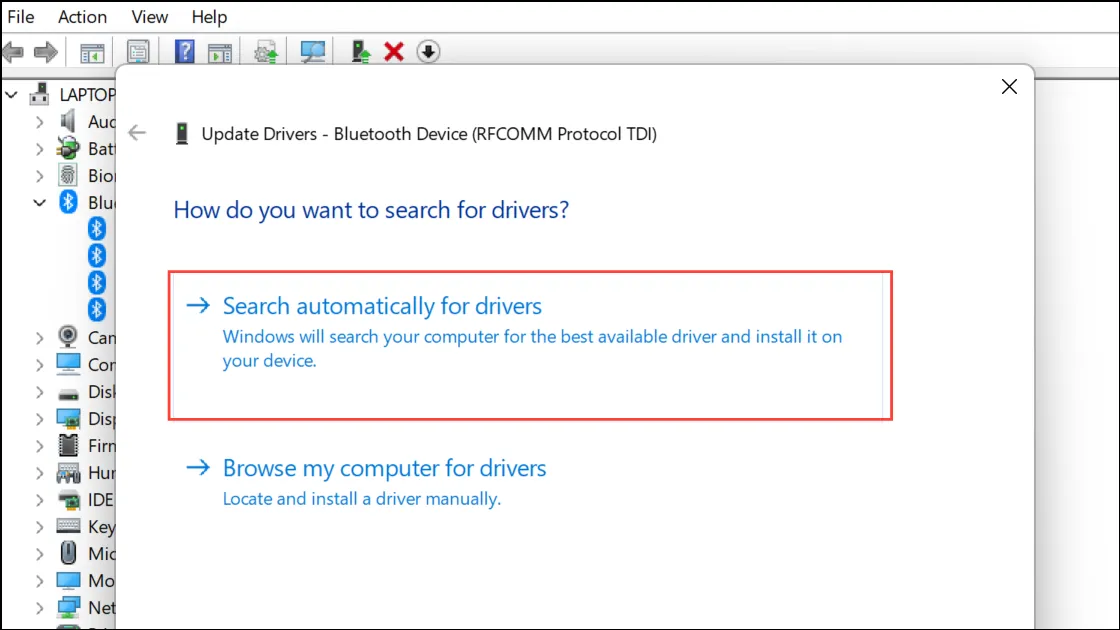Open the Properties toolbar icon

138,52
